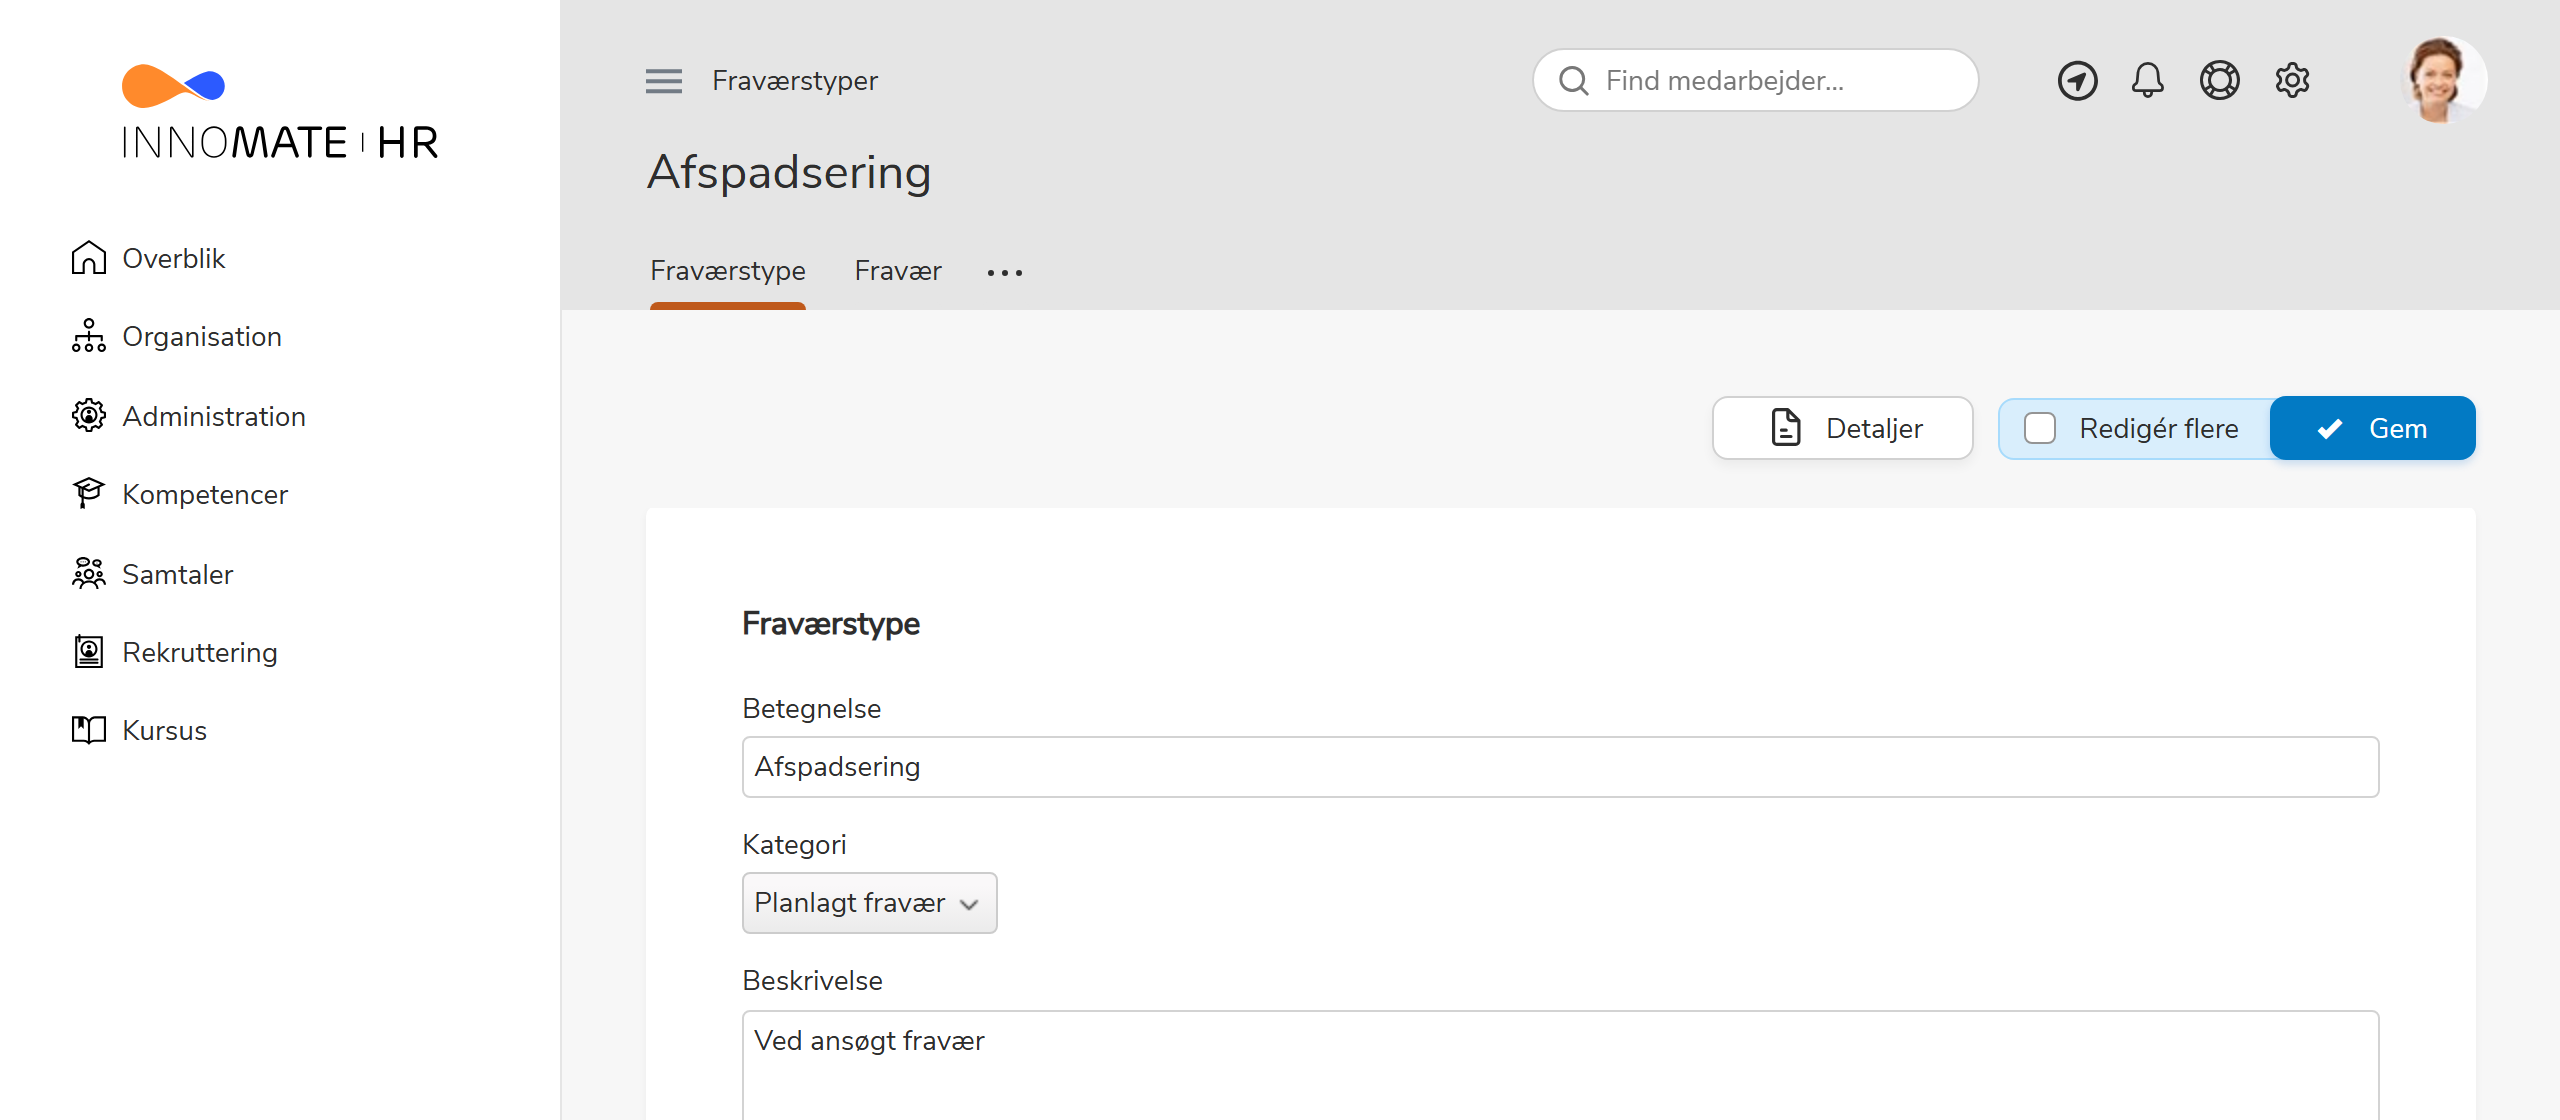
Task: Save with the Gem button
Action: pyautogui.click(x=2372, y=428)
